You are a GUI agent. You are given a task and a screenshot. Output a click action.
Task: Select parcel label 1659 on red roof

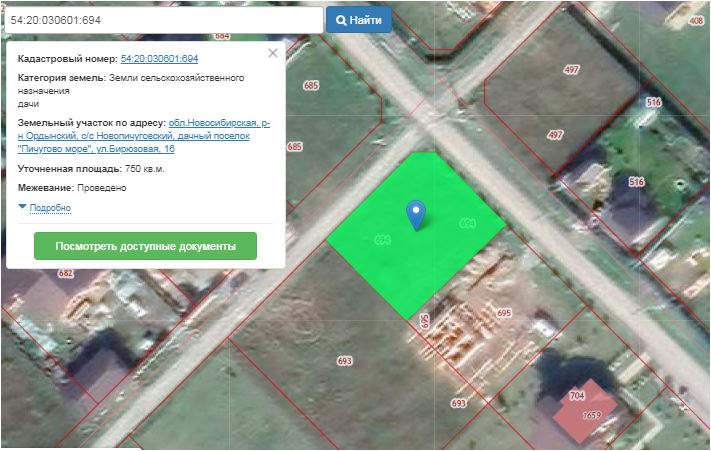(591, 415)
